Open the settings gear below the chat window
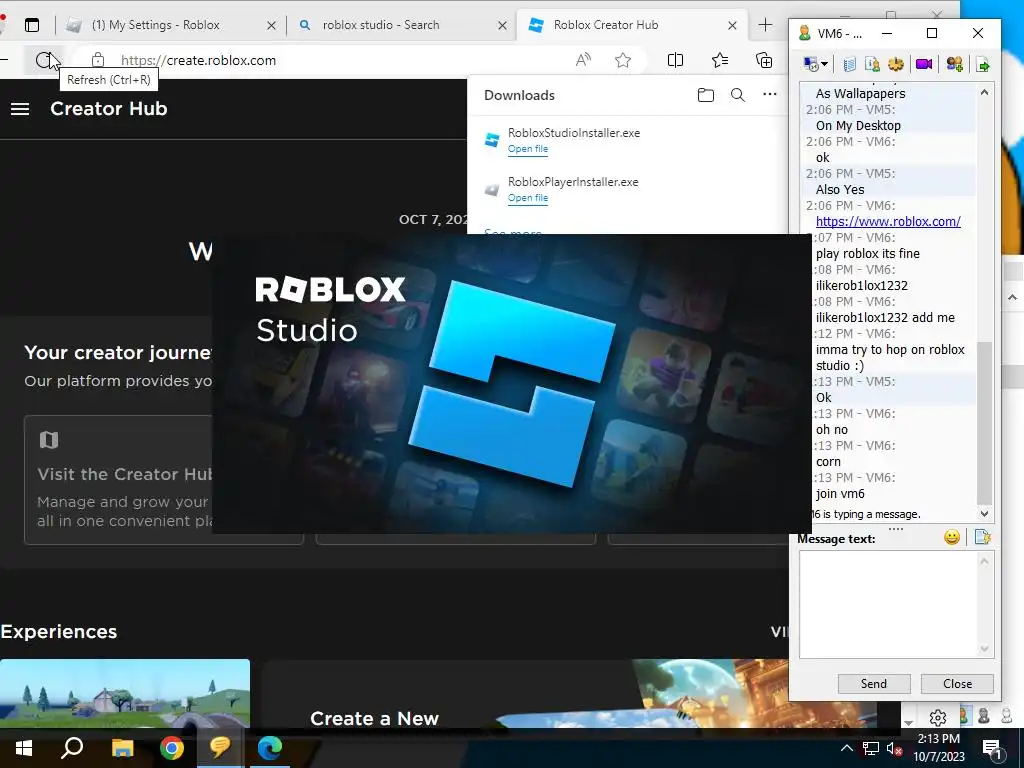 point(938,717)
